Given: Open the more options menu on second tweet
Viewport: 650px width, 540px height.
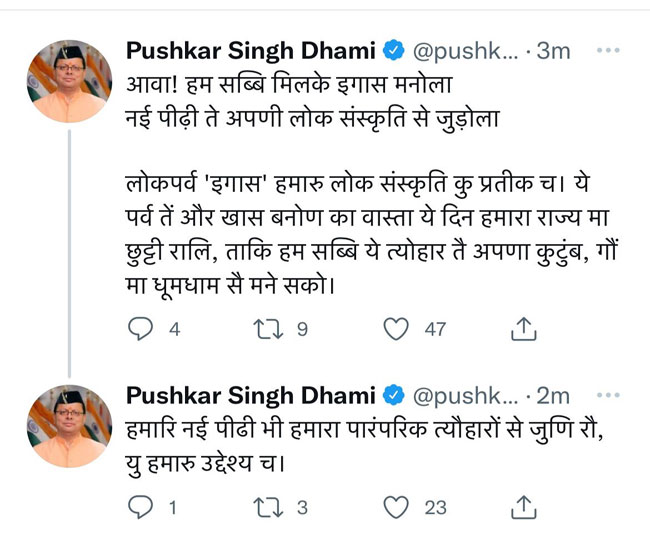Looking at the screenshot, I should pos(607,394).
